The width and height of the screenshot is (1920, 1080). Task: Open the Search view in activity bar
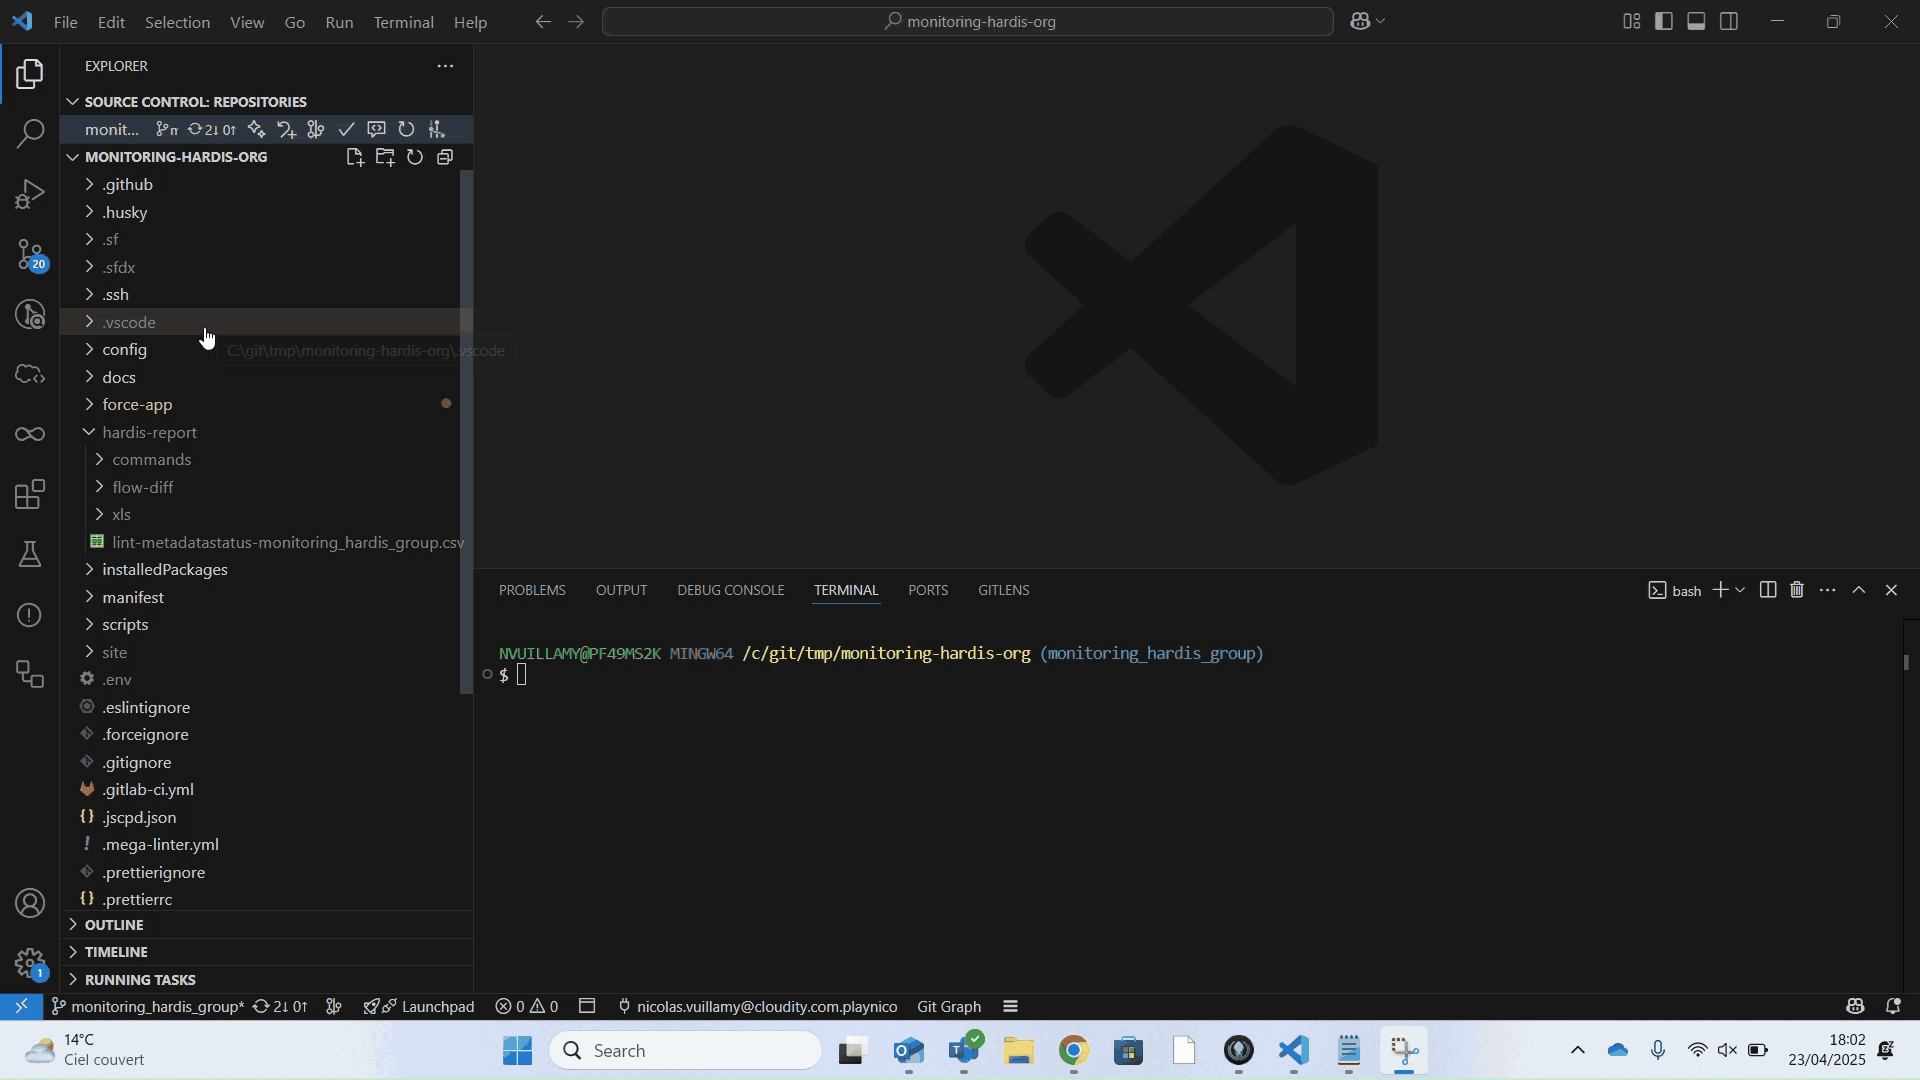pyautogui.click(x=30, y=134)
